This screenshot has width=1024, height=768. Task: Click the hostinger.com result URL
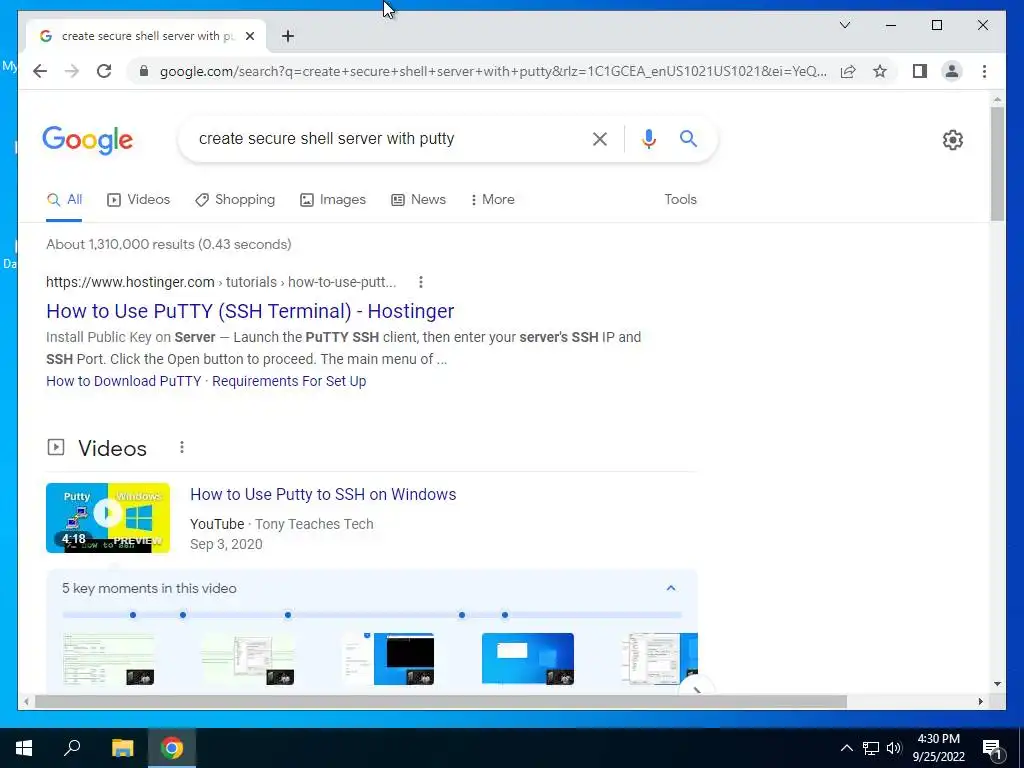tap(221, 282)
